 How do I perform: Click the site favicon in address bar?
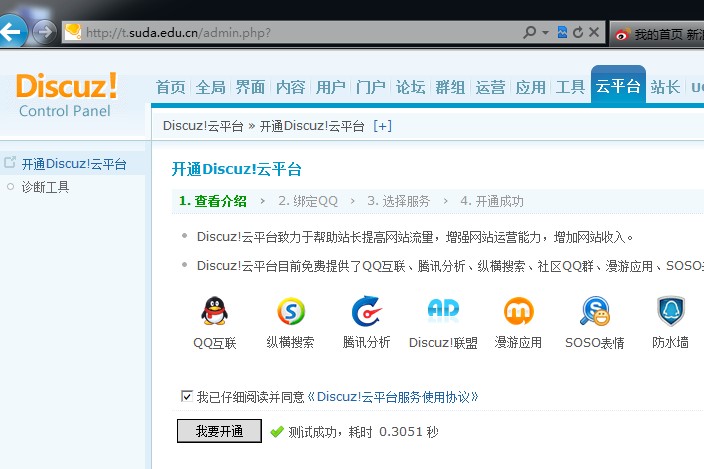click(73, 32)
